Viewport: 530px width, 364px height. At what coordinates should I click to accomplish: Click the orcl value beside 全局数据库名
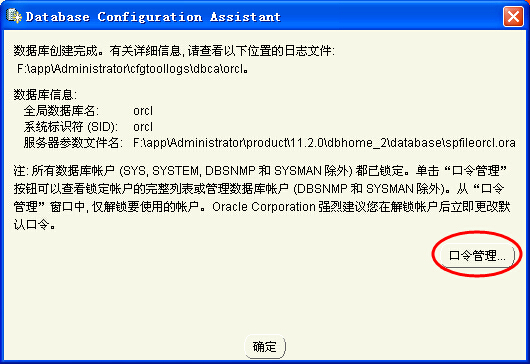143,111
